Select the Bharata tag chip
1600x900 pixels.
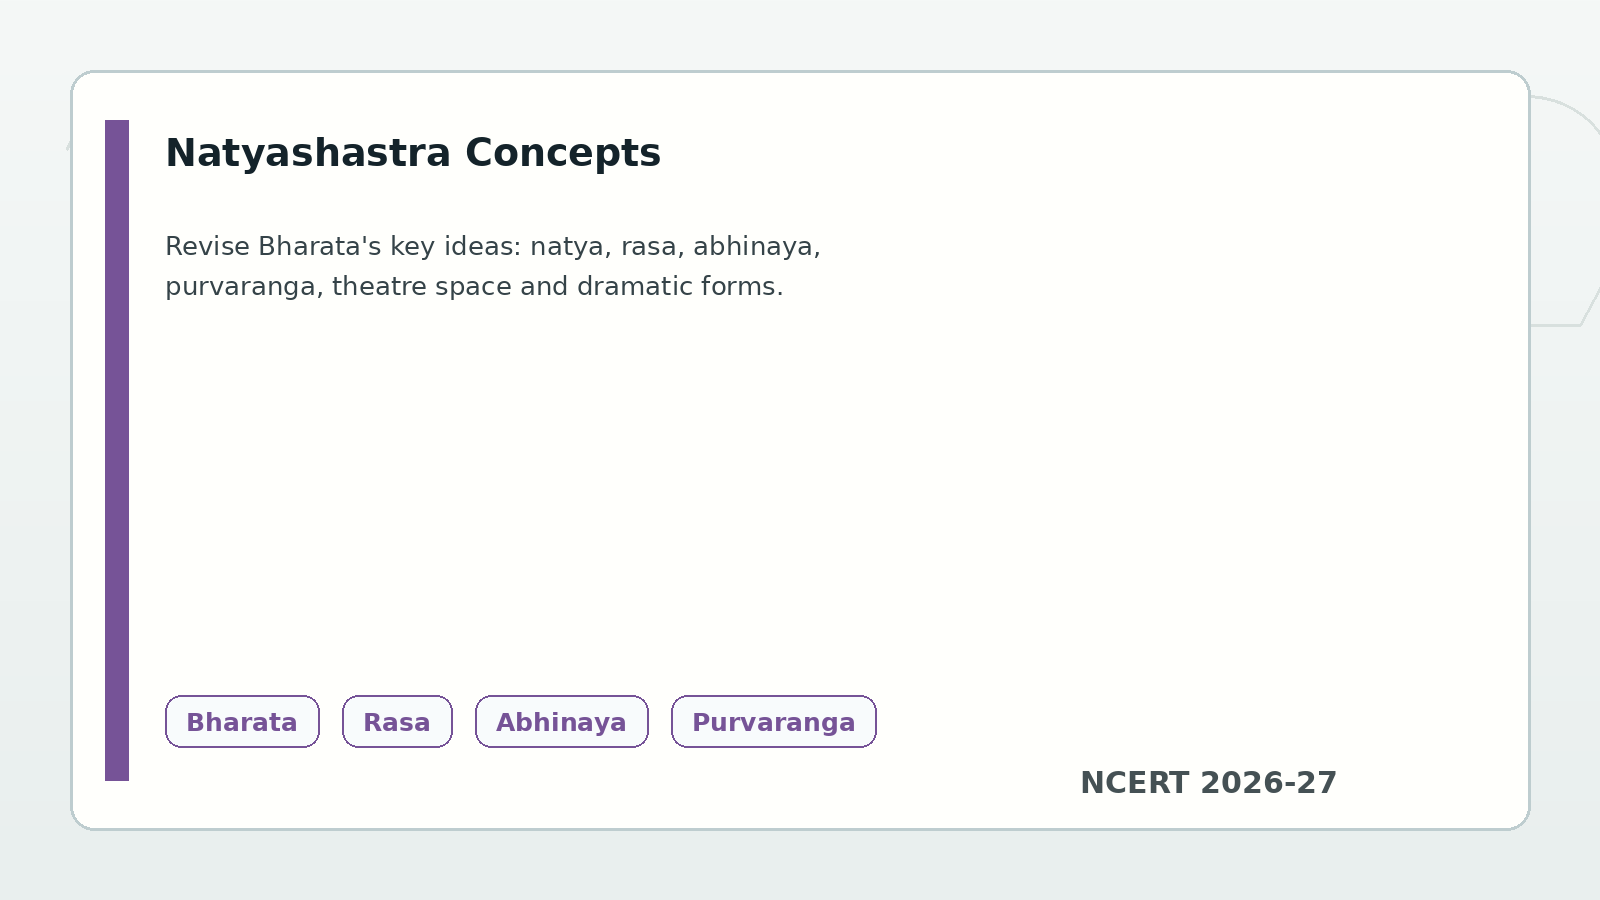(242, 722)
